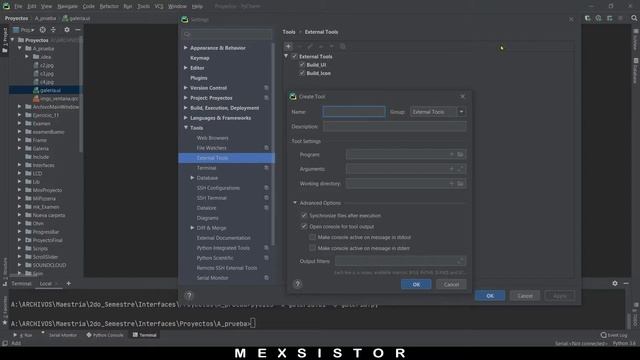Click the browse folder icon in Program field
Viewport: 640px width, 360px height.
click(x=460, y=154)
